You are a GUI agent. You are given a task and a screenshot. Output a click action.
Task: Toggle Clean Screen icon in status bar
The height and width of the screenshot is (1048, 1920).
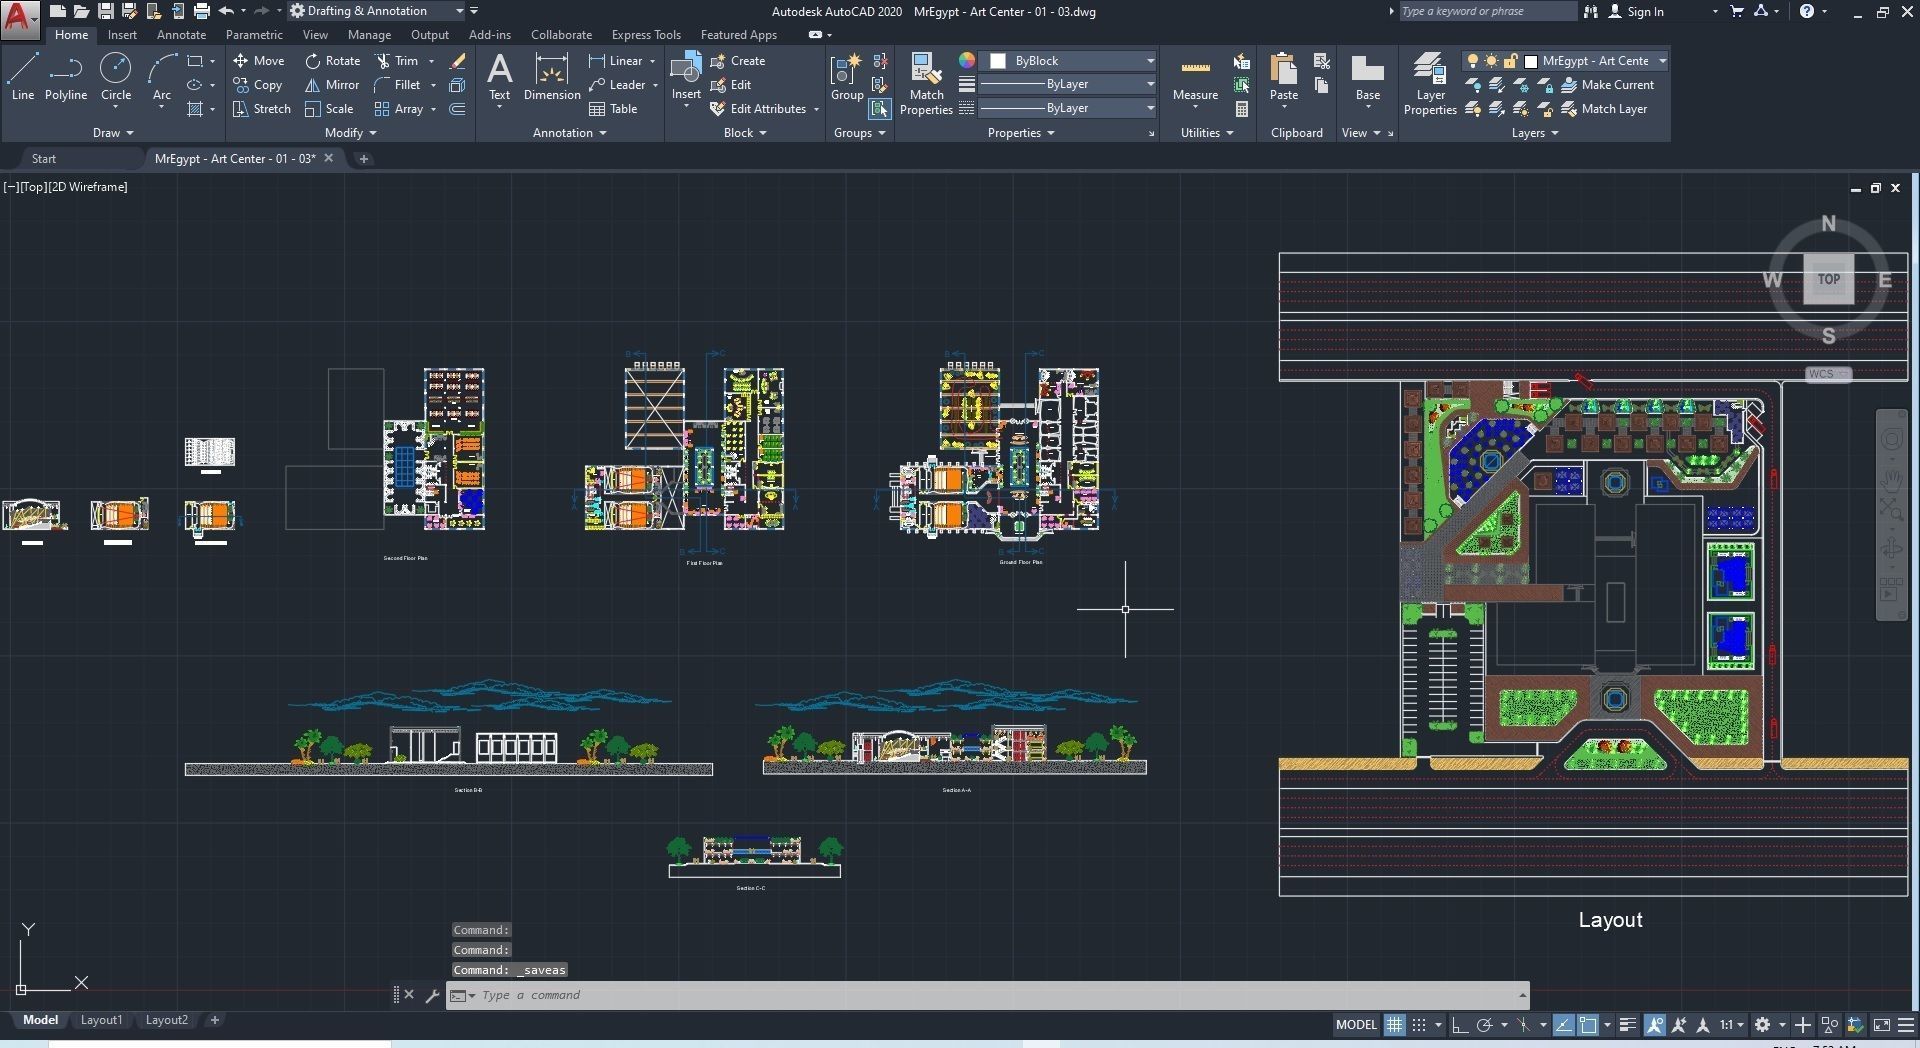[x=1881, y=1025]
